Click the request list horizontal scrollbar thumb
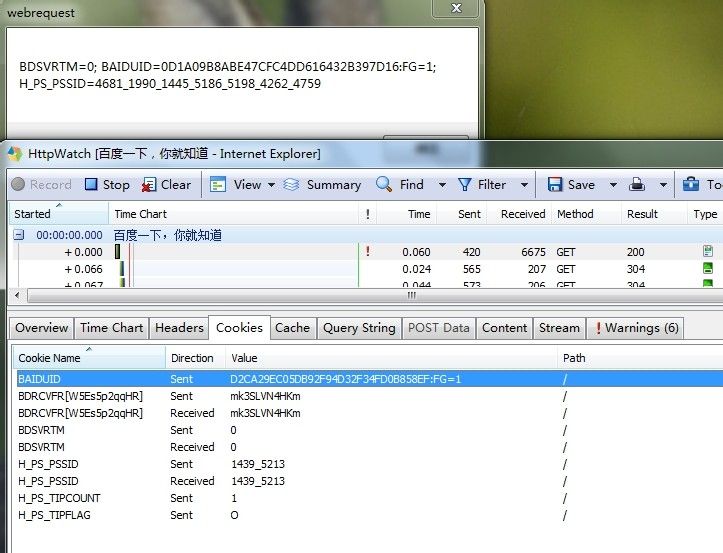 (x=374, y=295)
